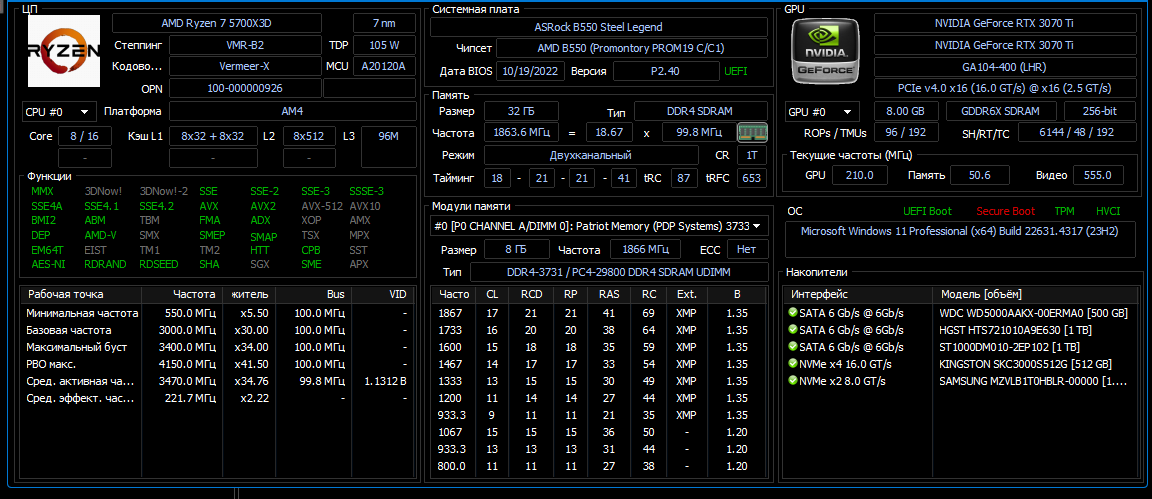The height and width of the screenshot is (499, 1152).
Task: Open the CPU #0 selector dropdown
Action: tap(59, 112)
